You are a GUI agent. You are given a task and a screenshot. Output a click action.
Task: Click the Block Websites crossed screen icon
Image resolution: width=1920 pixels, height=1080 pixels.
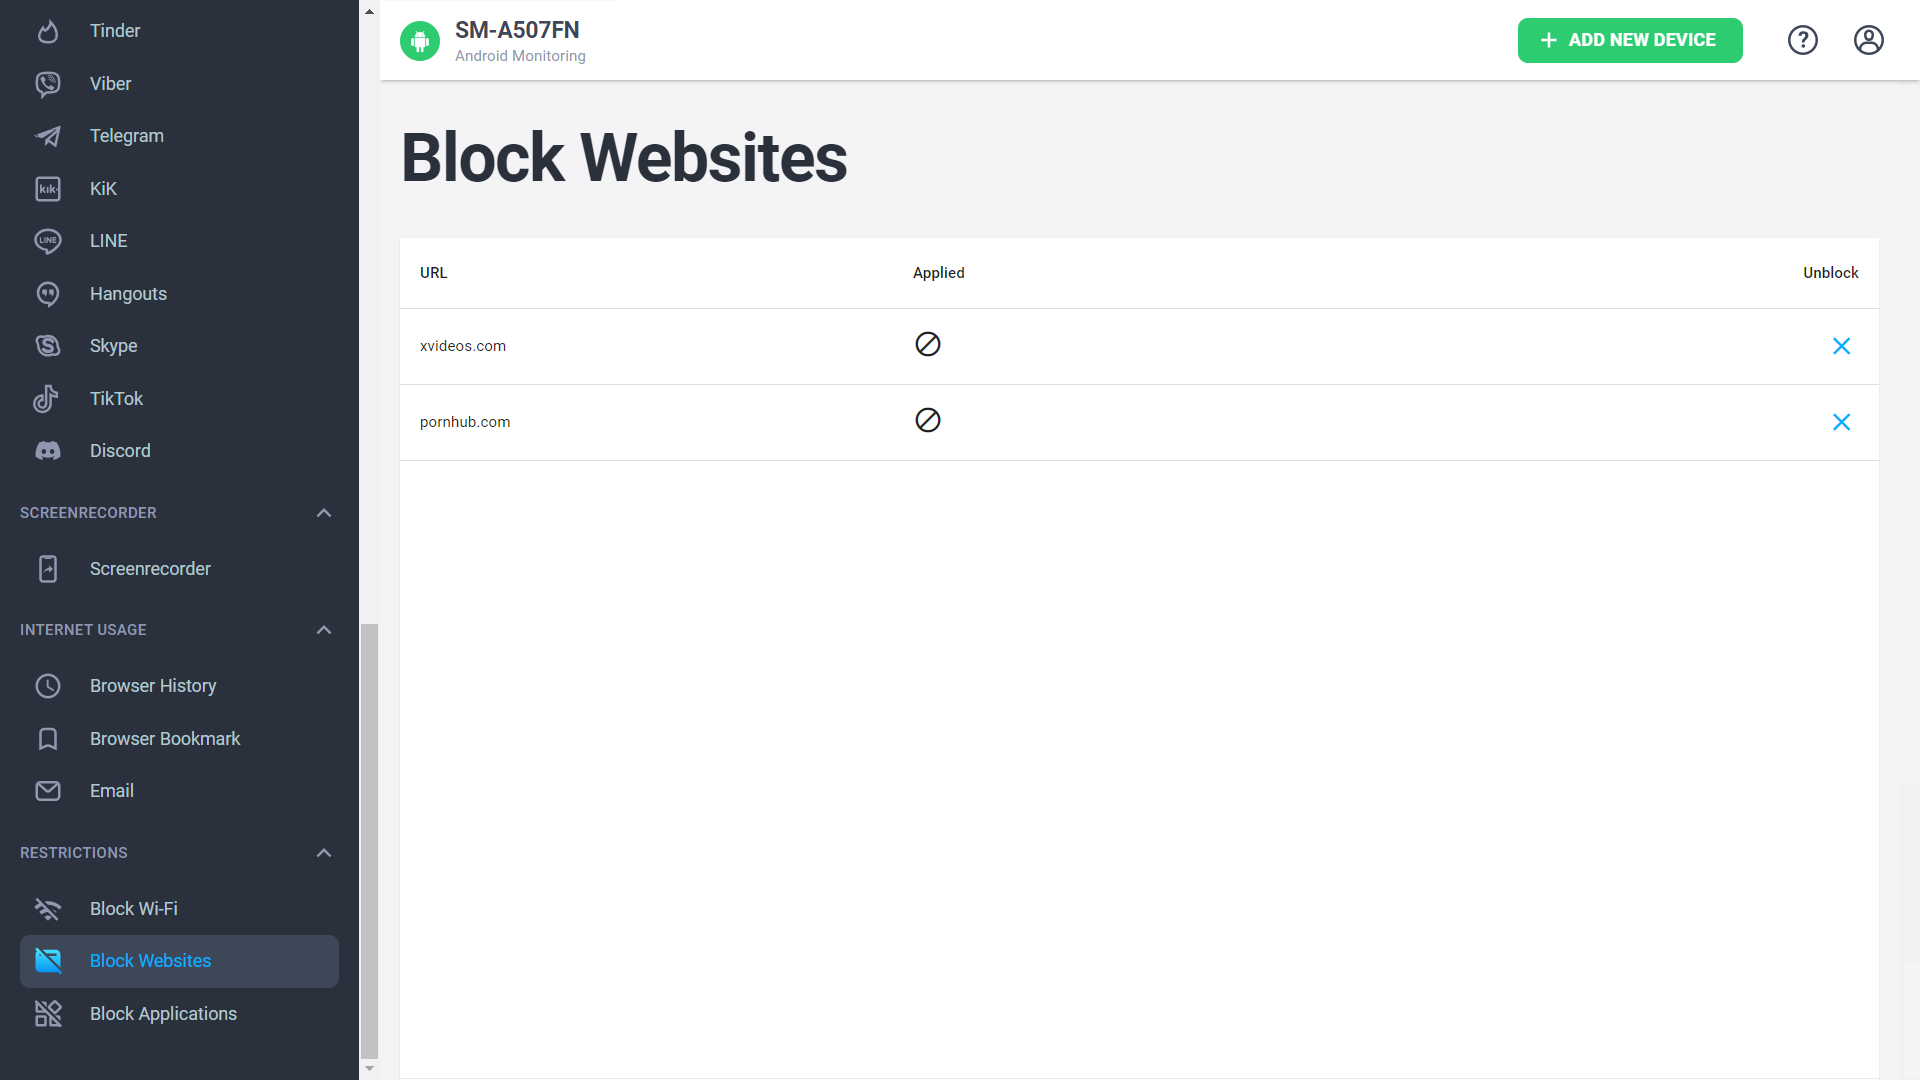coord(48,961)
